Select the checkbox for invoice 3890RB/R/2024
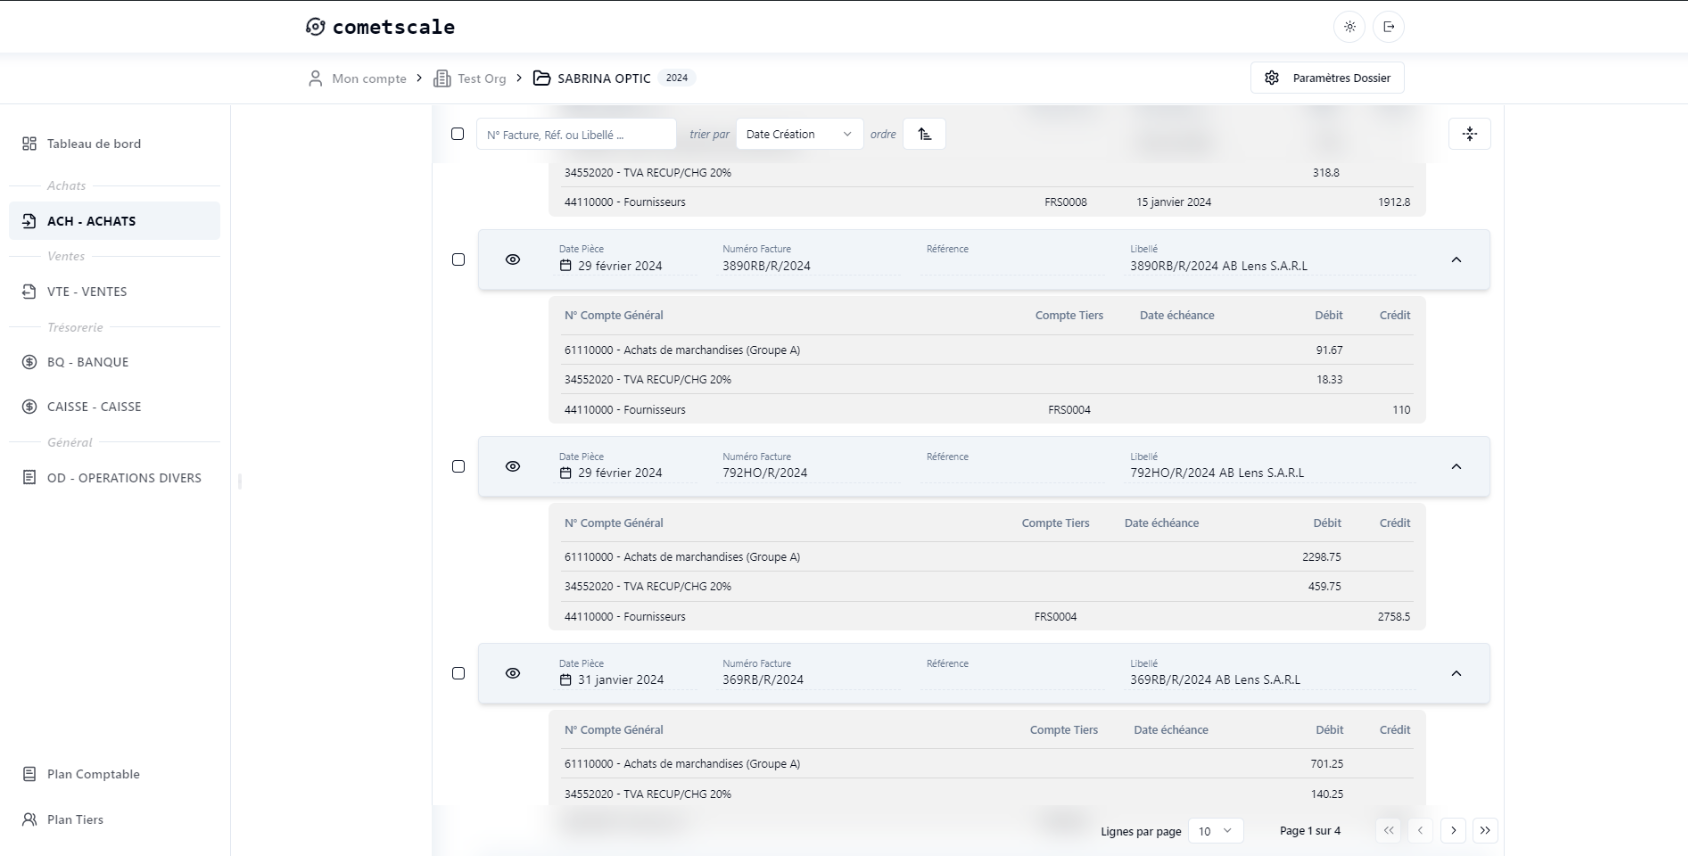Screen dimensions: 1688x856 458,260
